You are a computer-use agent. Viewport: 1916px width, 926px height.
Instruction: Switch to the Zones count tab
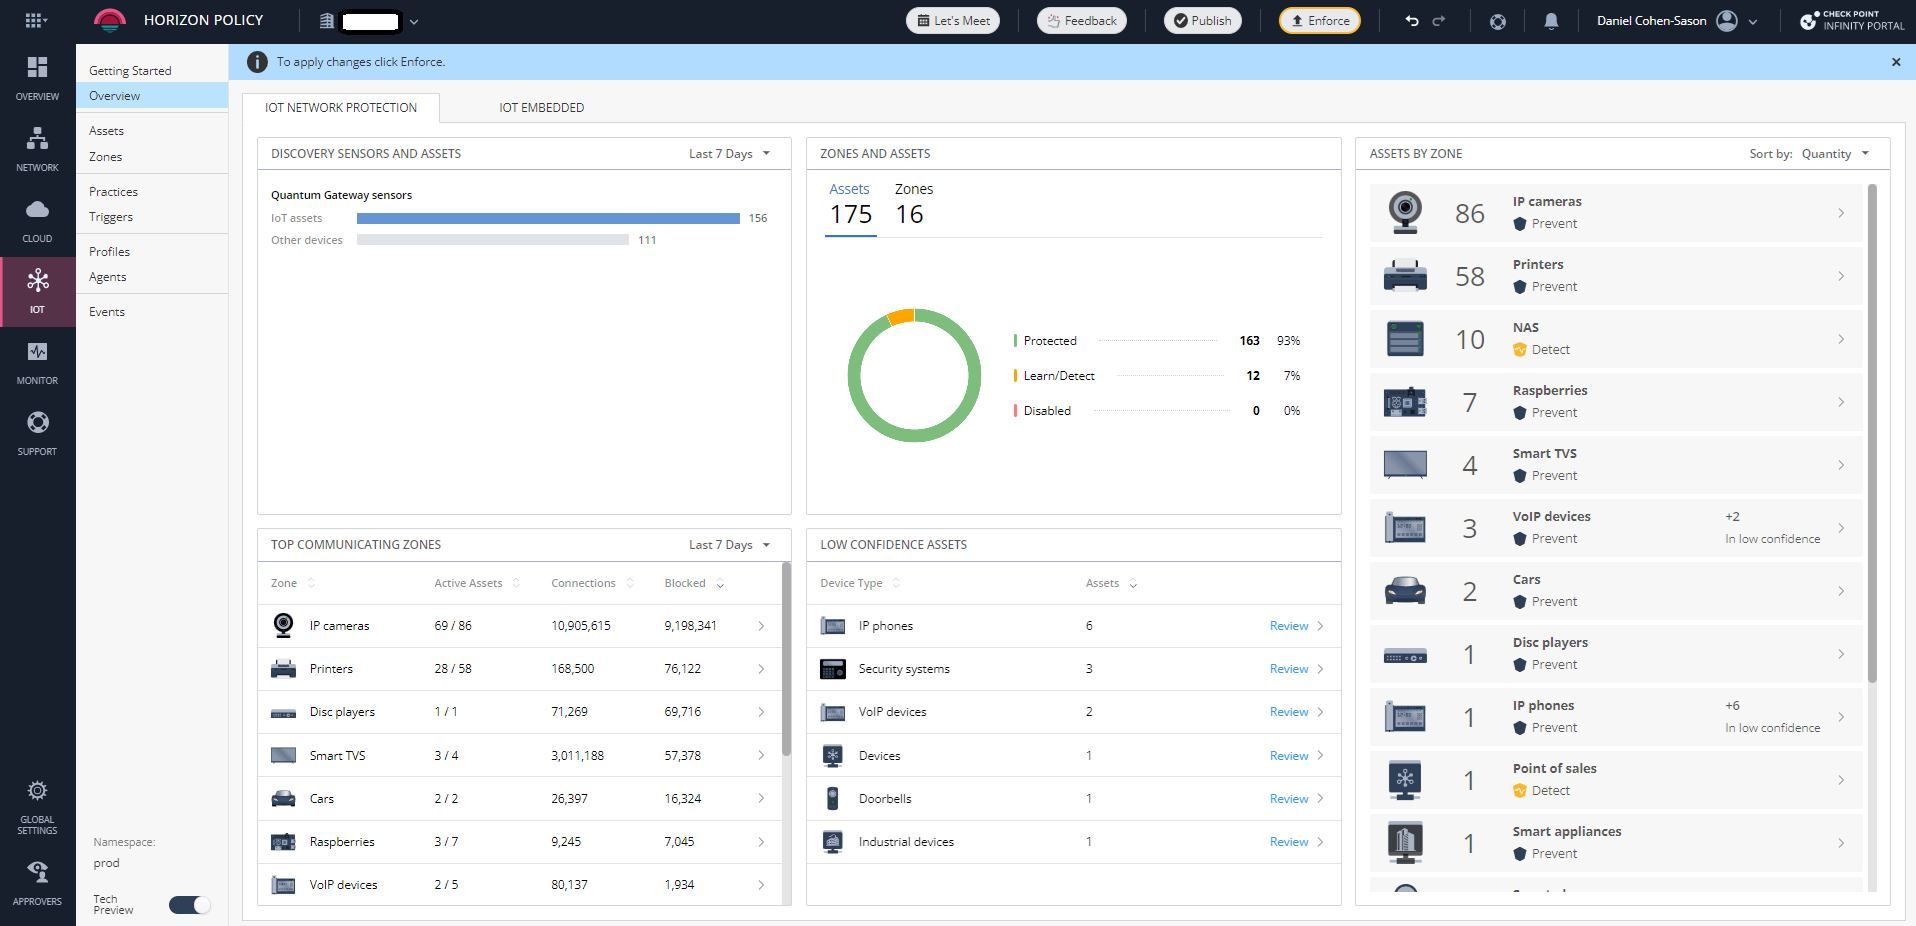point(913,203)
